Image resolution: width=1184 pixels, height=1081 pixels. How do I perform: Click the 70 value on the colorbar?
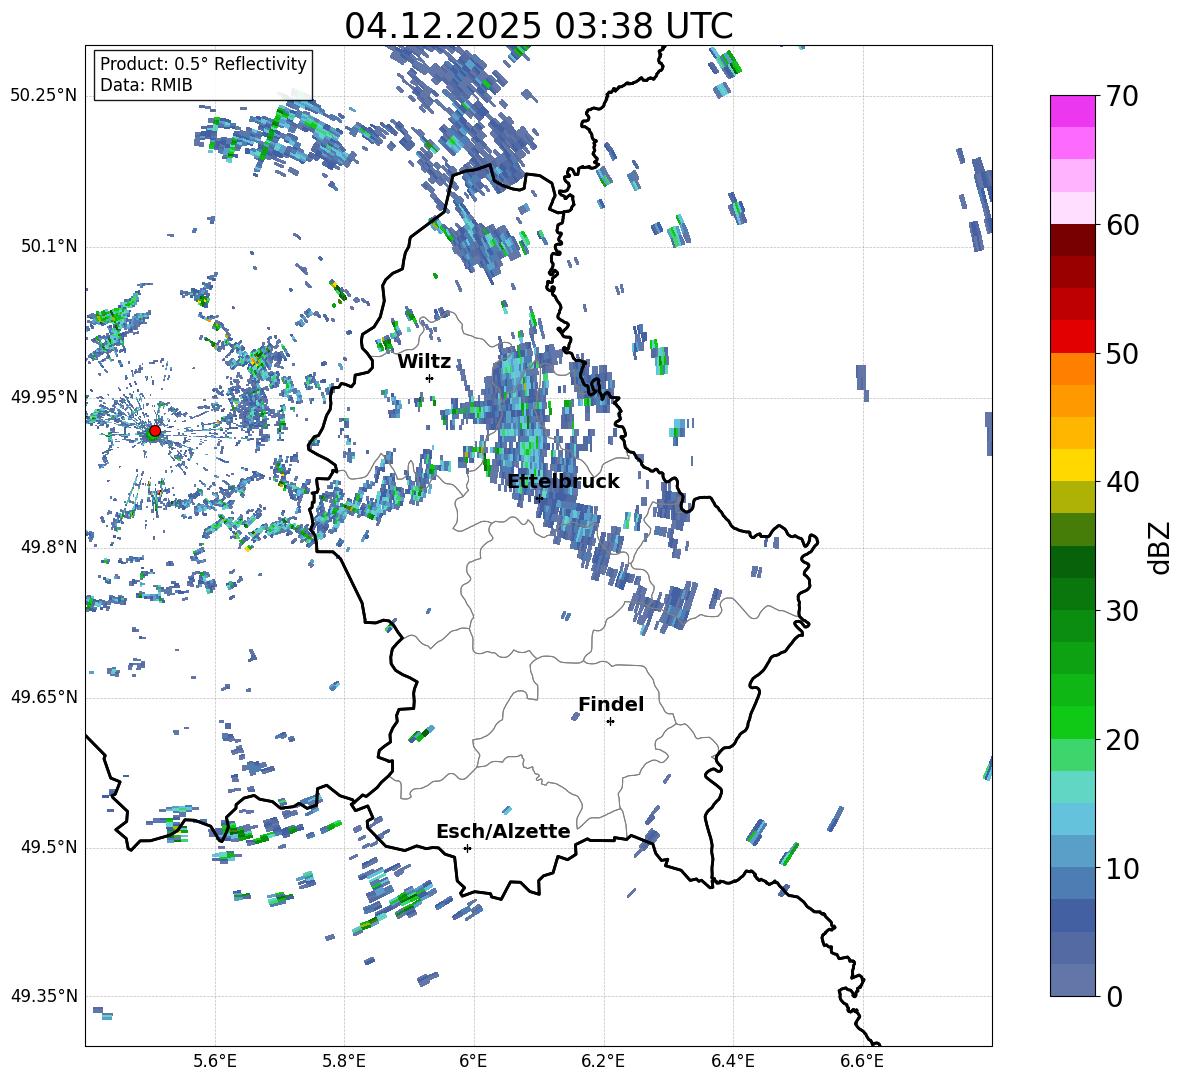[x=1121, y=97]
